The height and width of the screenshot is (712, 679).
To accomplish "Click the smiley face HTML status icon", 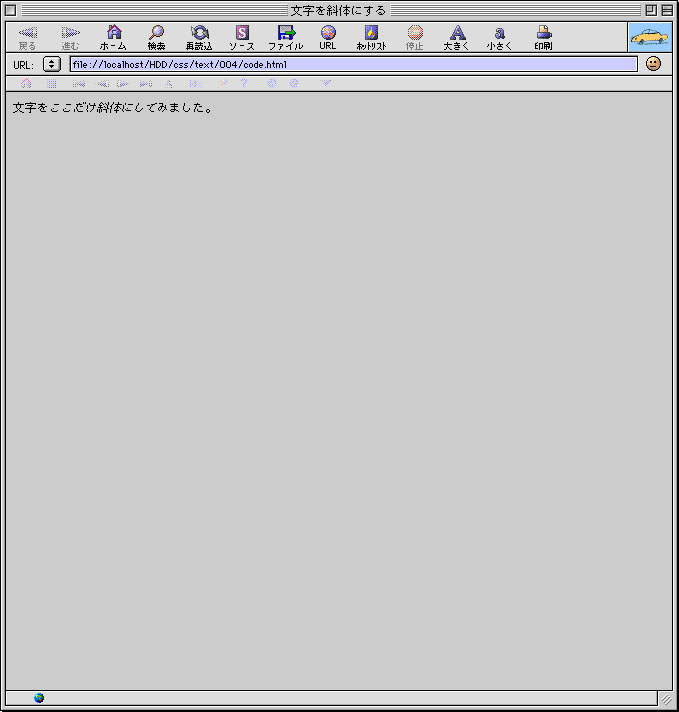I will pos(653,64).
